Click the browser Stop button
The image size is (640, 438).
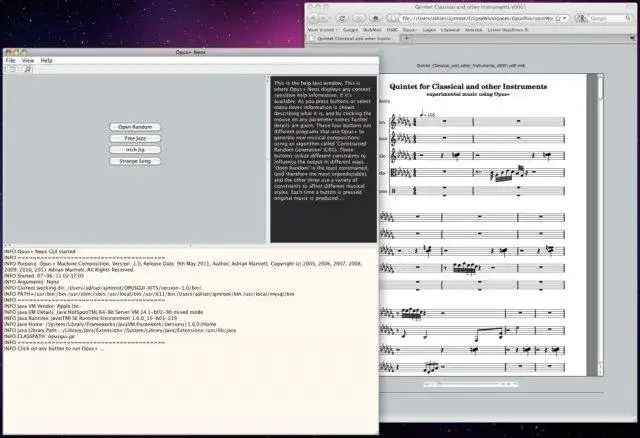359,18
